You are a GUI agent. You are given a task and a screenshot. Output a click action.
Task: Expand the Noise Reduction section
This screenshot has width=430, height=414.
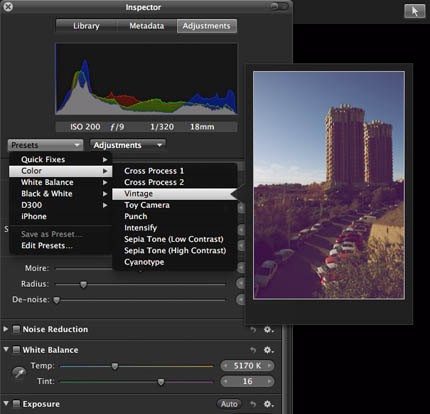tap(6, 329)
